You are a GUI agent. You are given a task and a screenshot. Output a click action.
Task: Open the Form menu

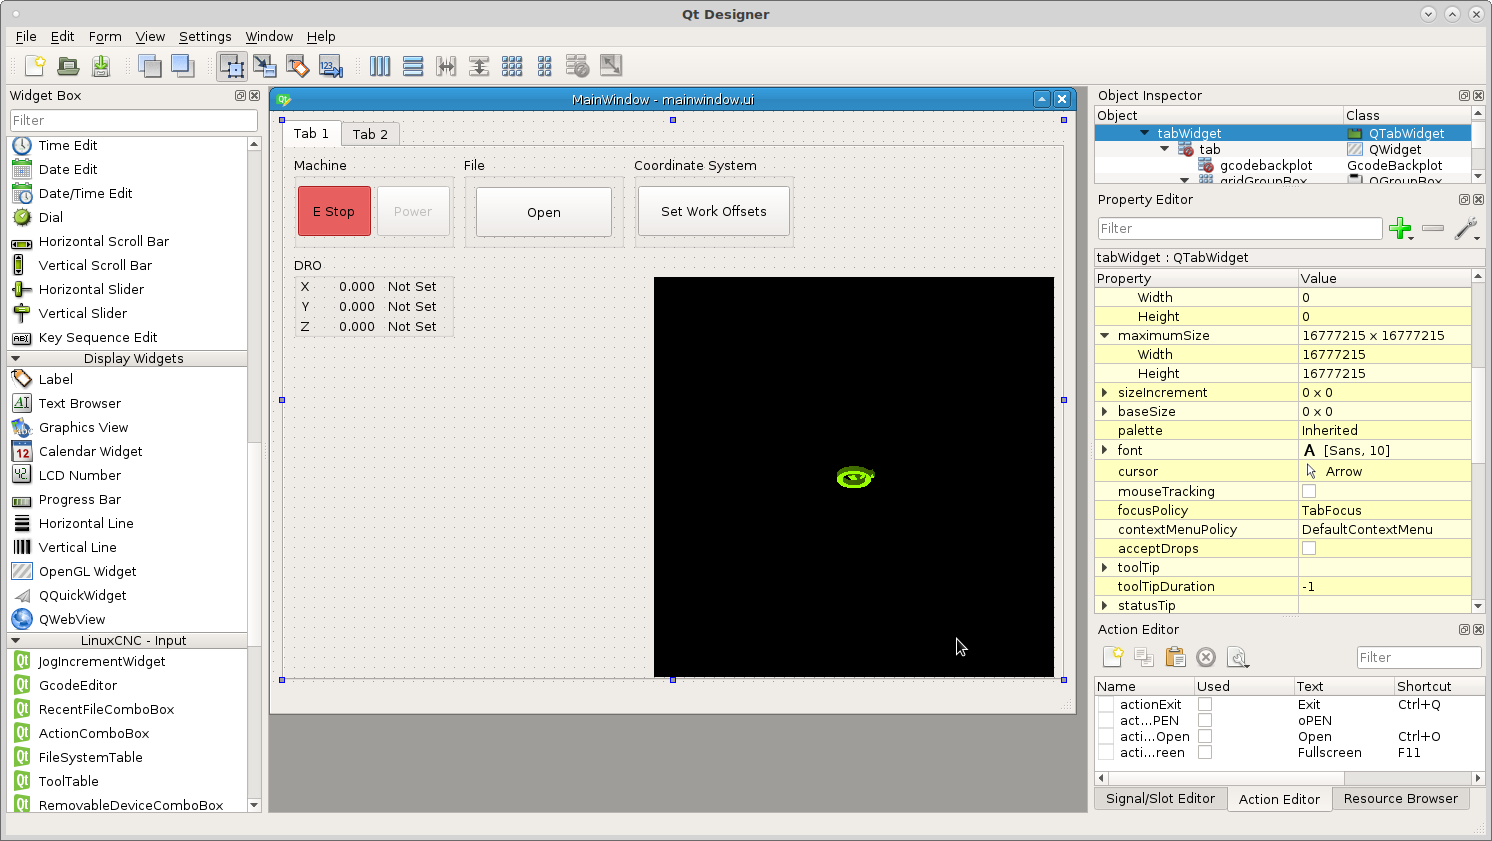(x=105, y=36)
